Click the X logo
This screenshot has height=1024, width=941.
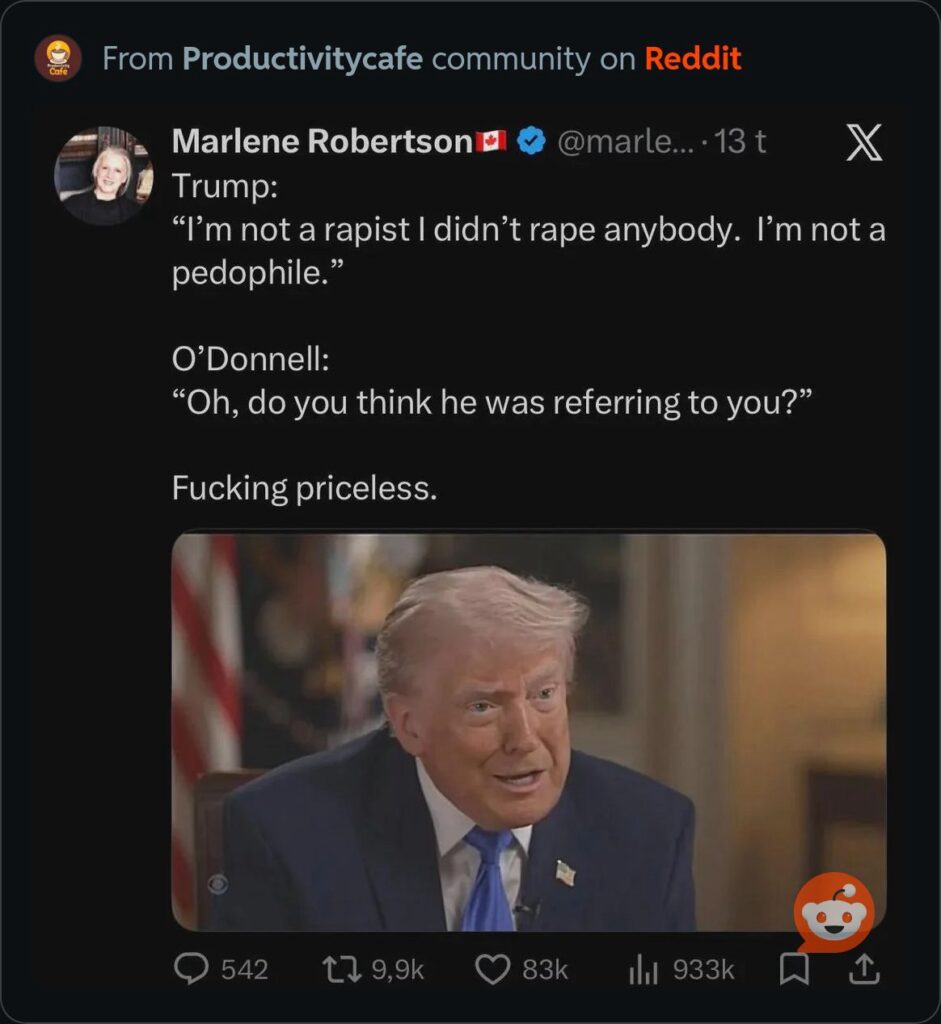pyautogui.click(x=864, y=145)
